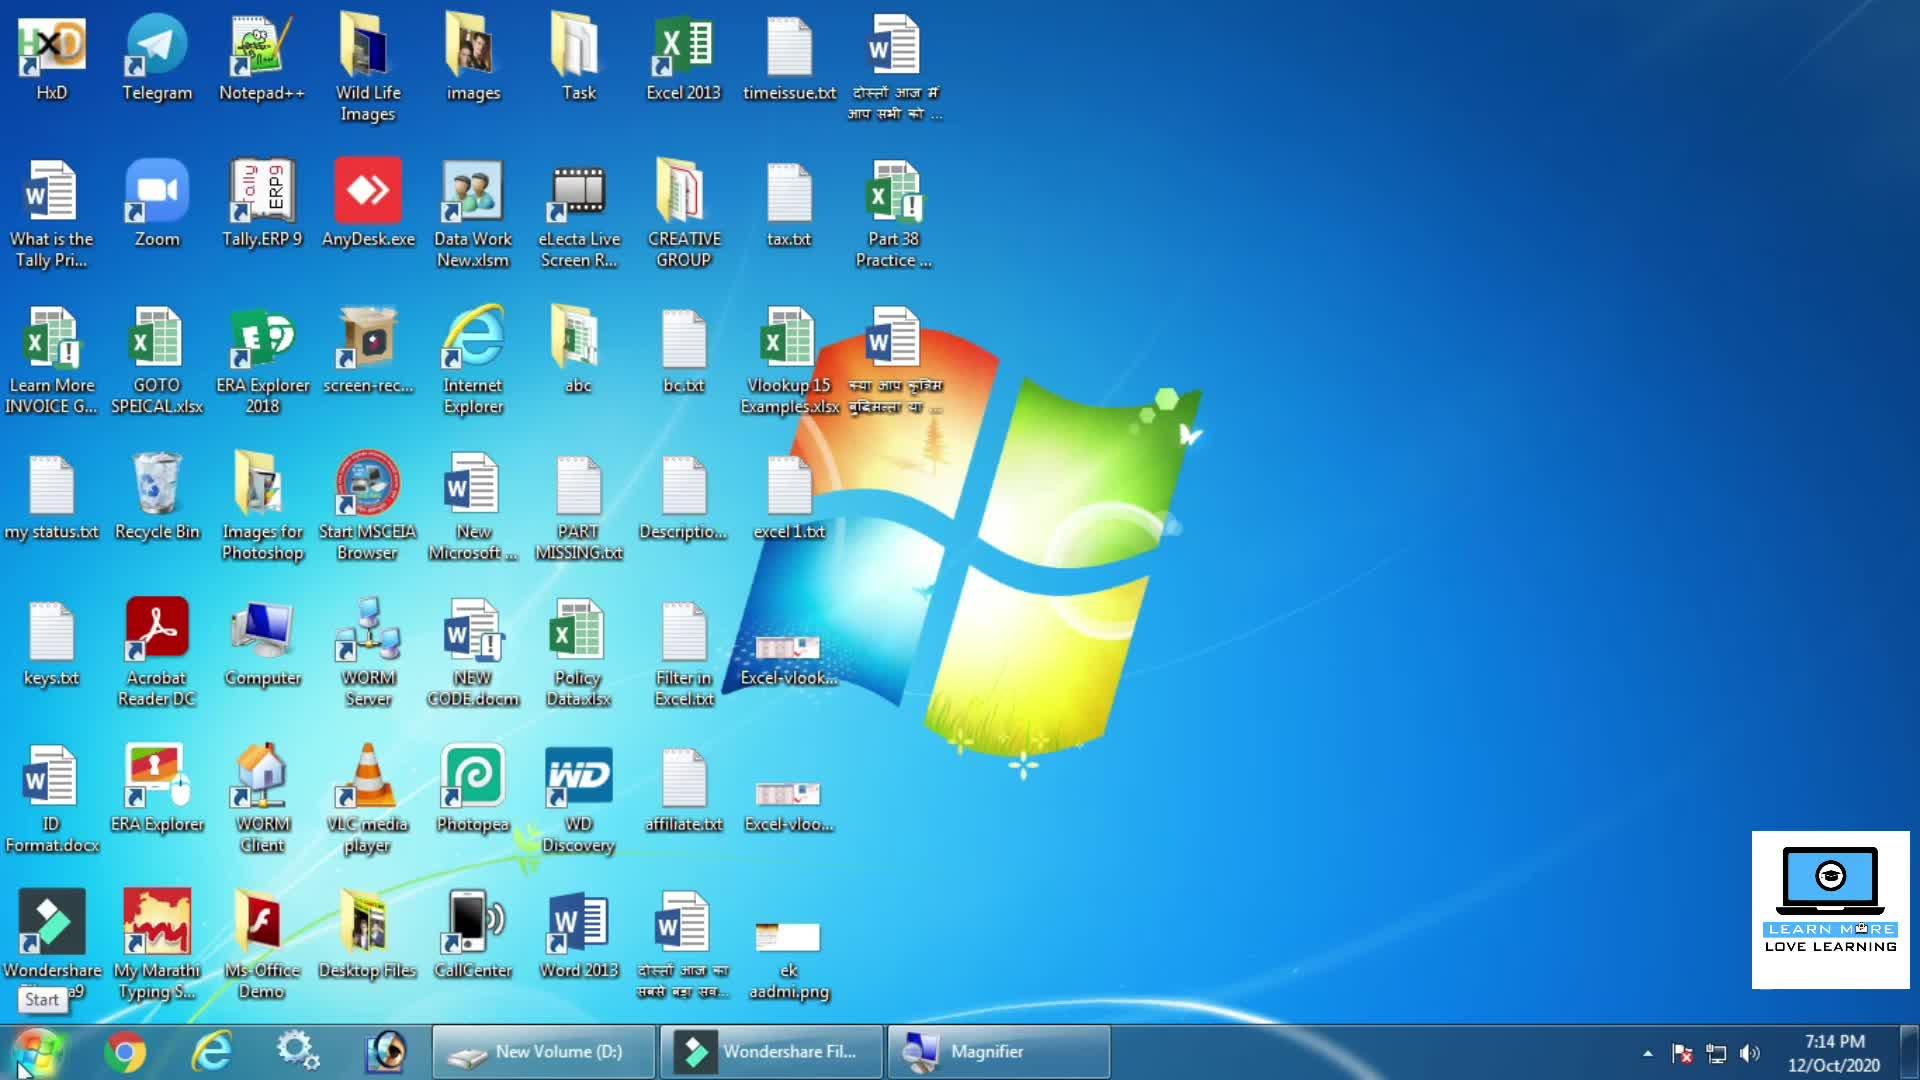
Task: Select the Recycle Bin
Action: pyautogui.click(x=157, y=498)
